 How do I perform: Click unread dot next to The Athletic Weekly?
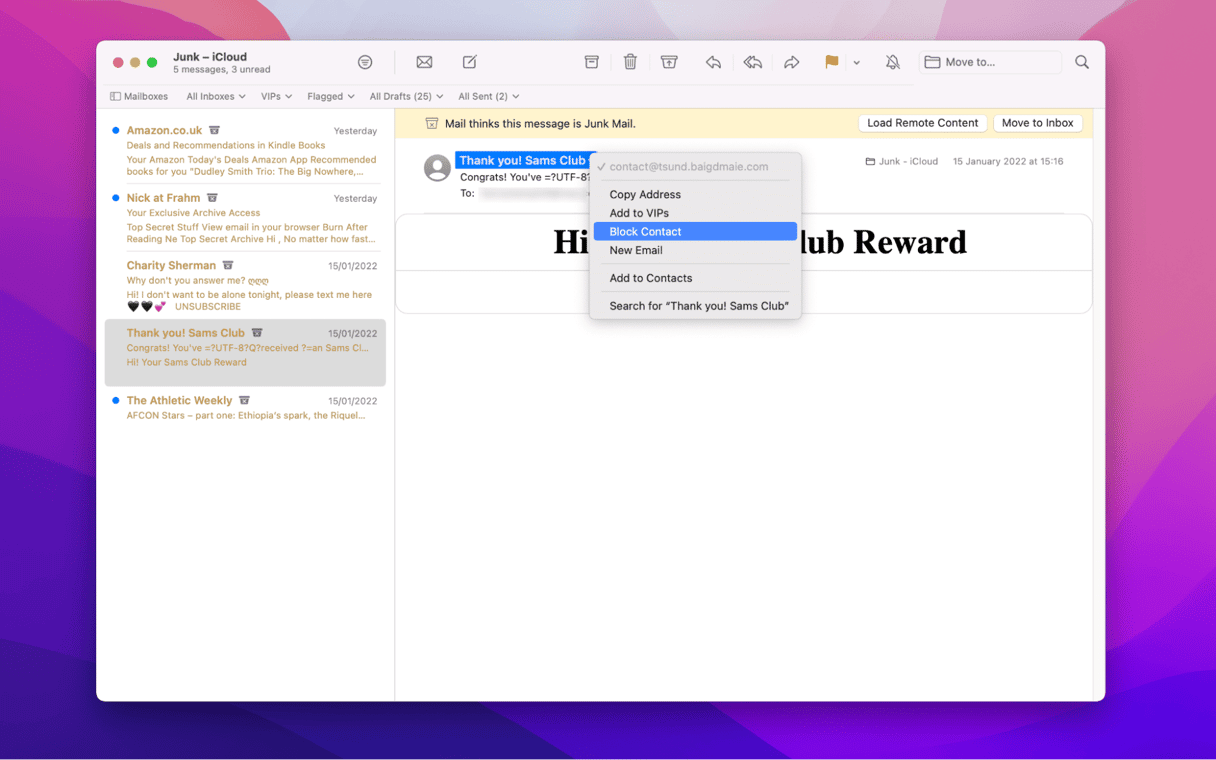(x=116, y=400)
